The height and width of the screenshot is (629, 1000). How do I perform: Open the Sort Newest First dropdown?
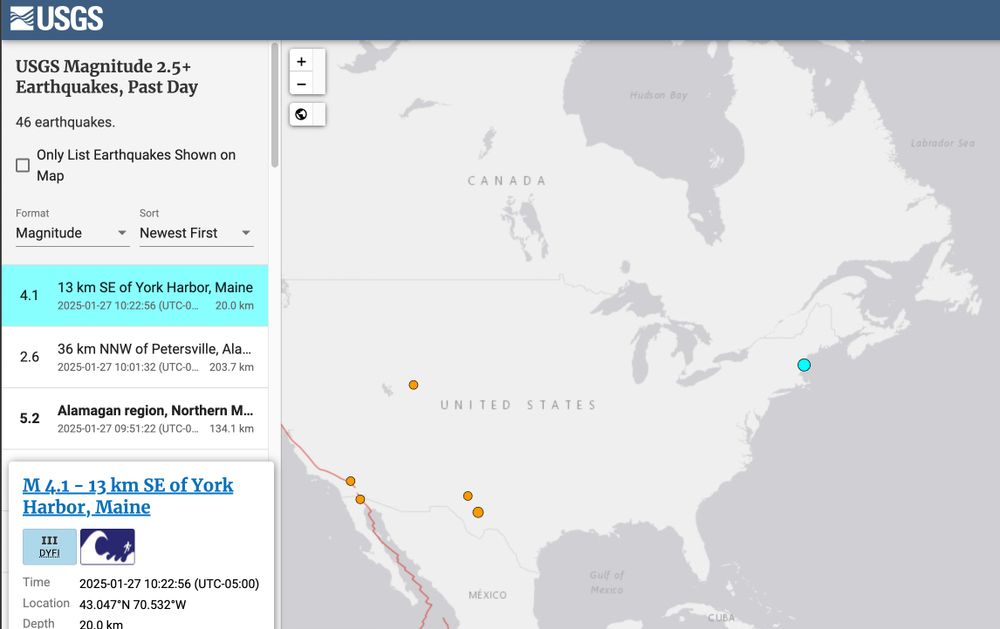[x=196, y=233]
